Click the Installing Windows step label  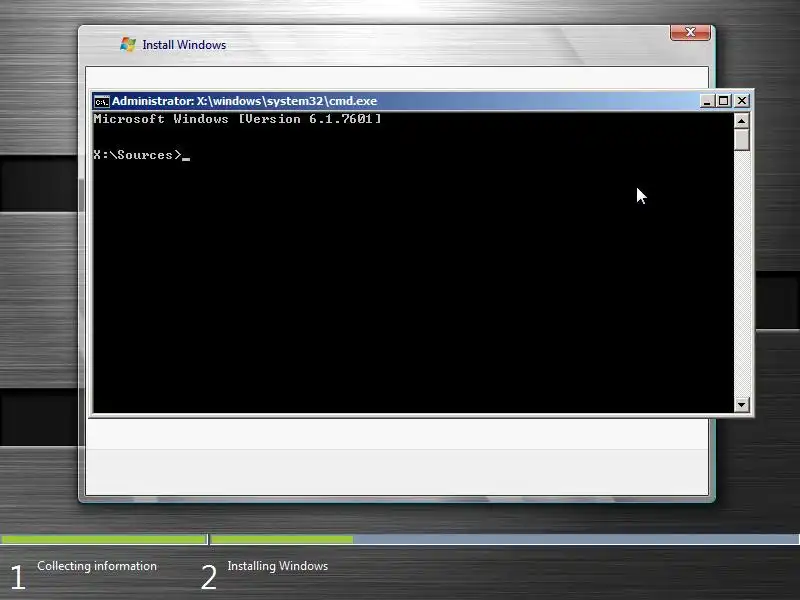[x=278, y=566]
